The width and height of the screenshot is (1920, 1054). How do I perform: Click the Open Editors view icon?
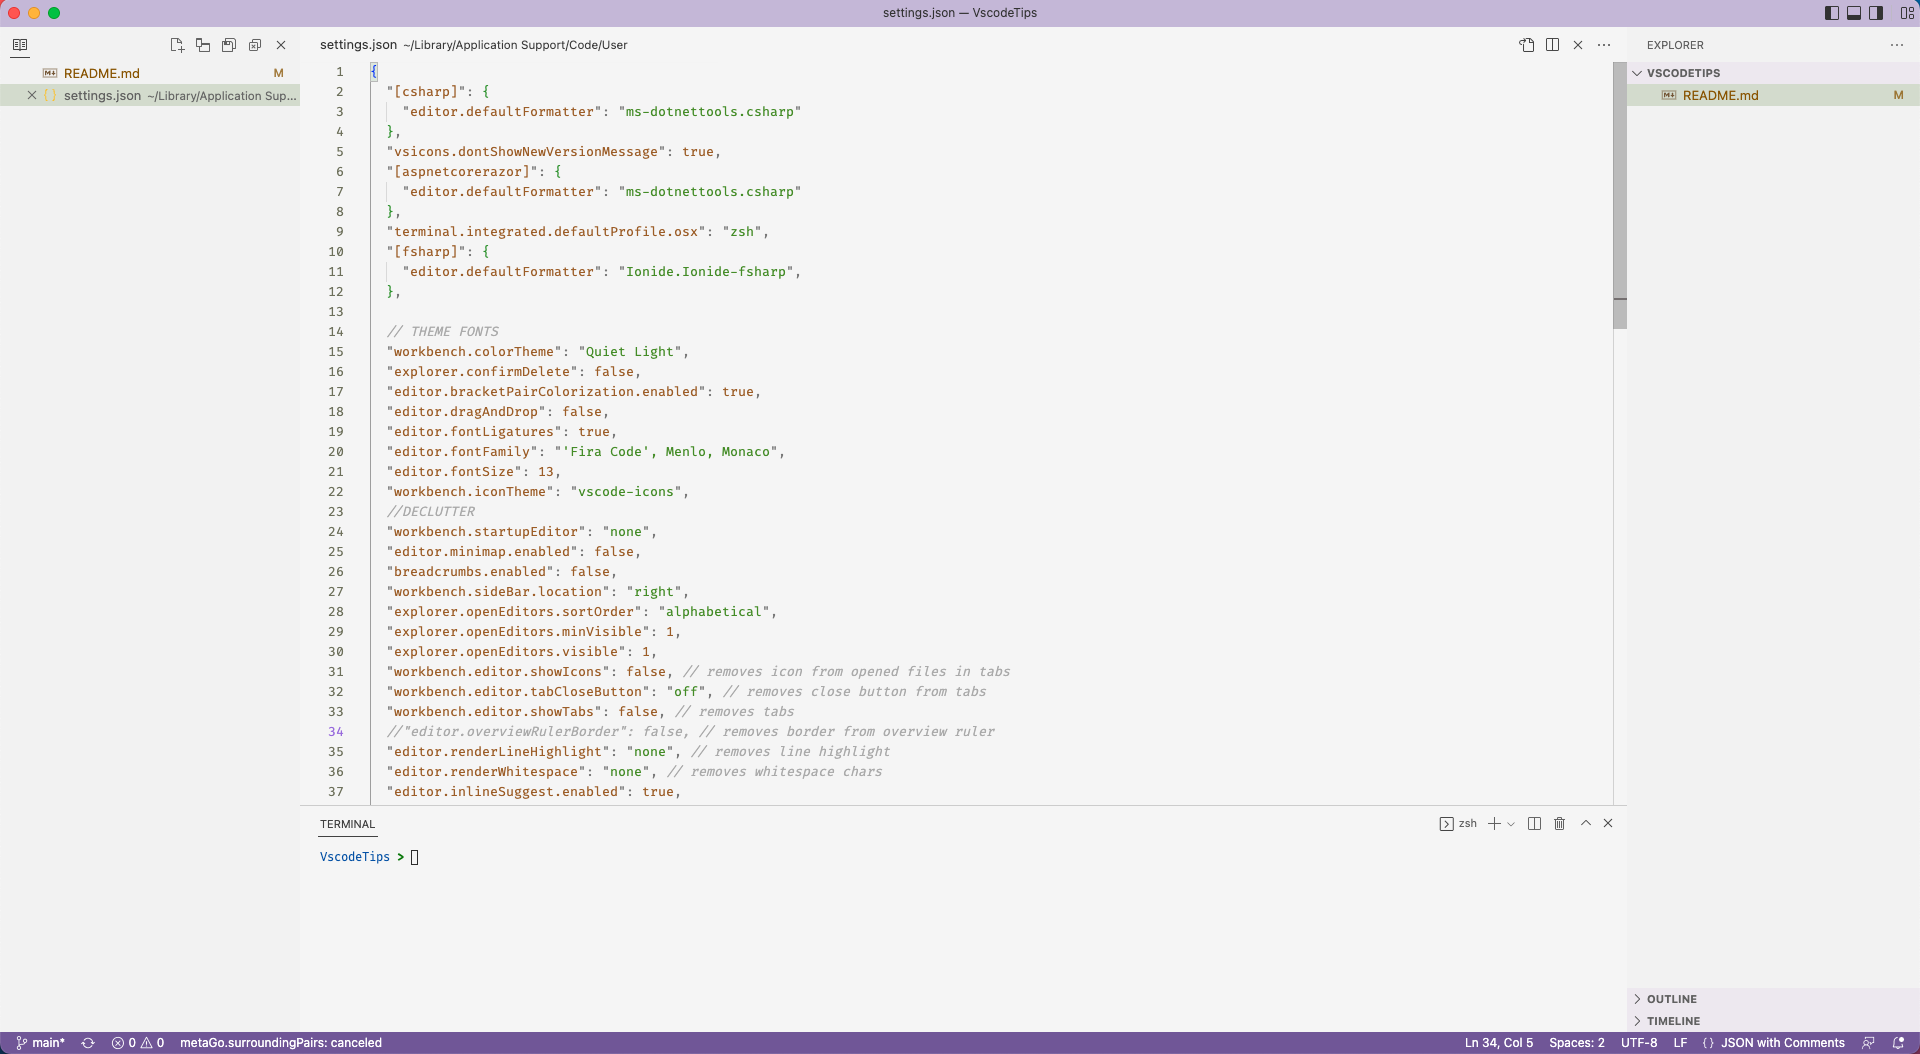[20, 45]
